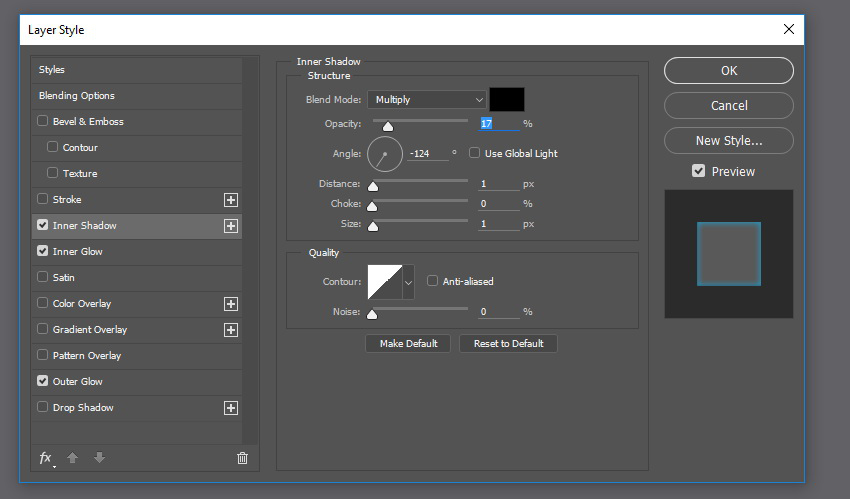The image size is (850, 500).
Task: Toggle the Preview checkbox
Action: click(x=698, y=171)
